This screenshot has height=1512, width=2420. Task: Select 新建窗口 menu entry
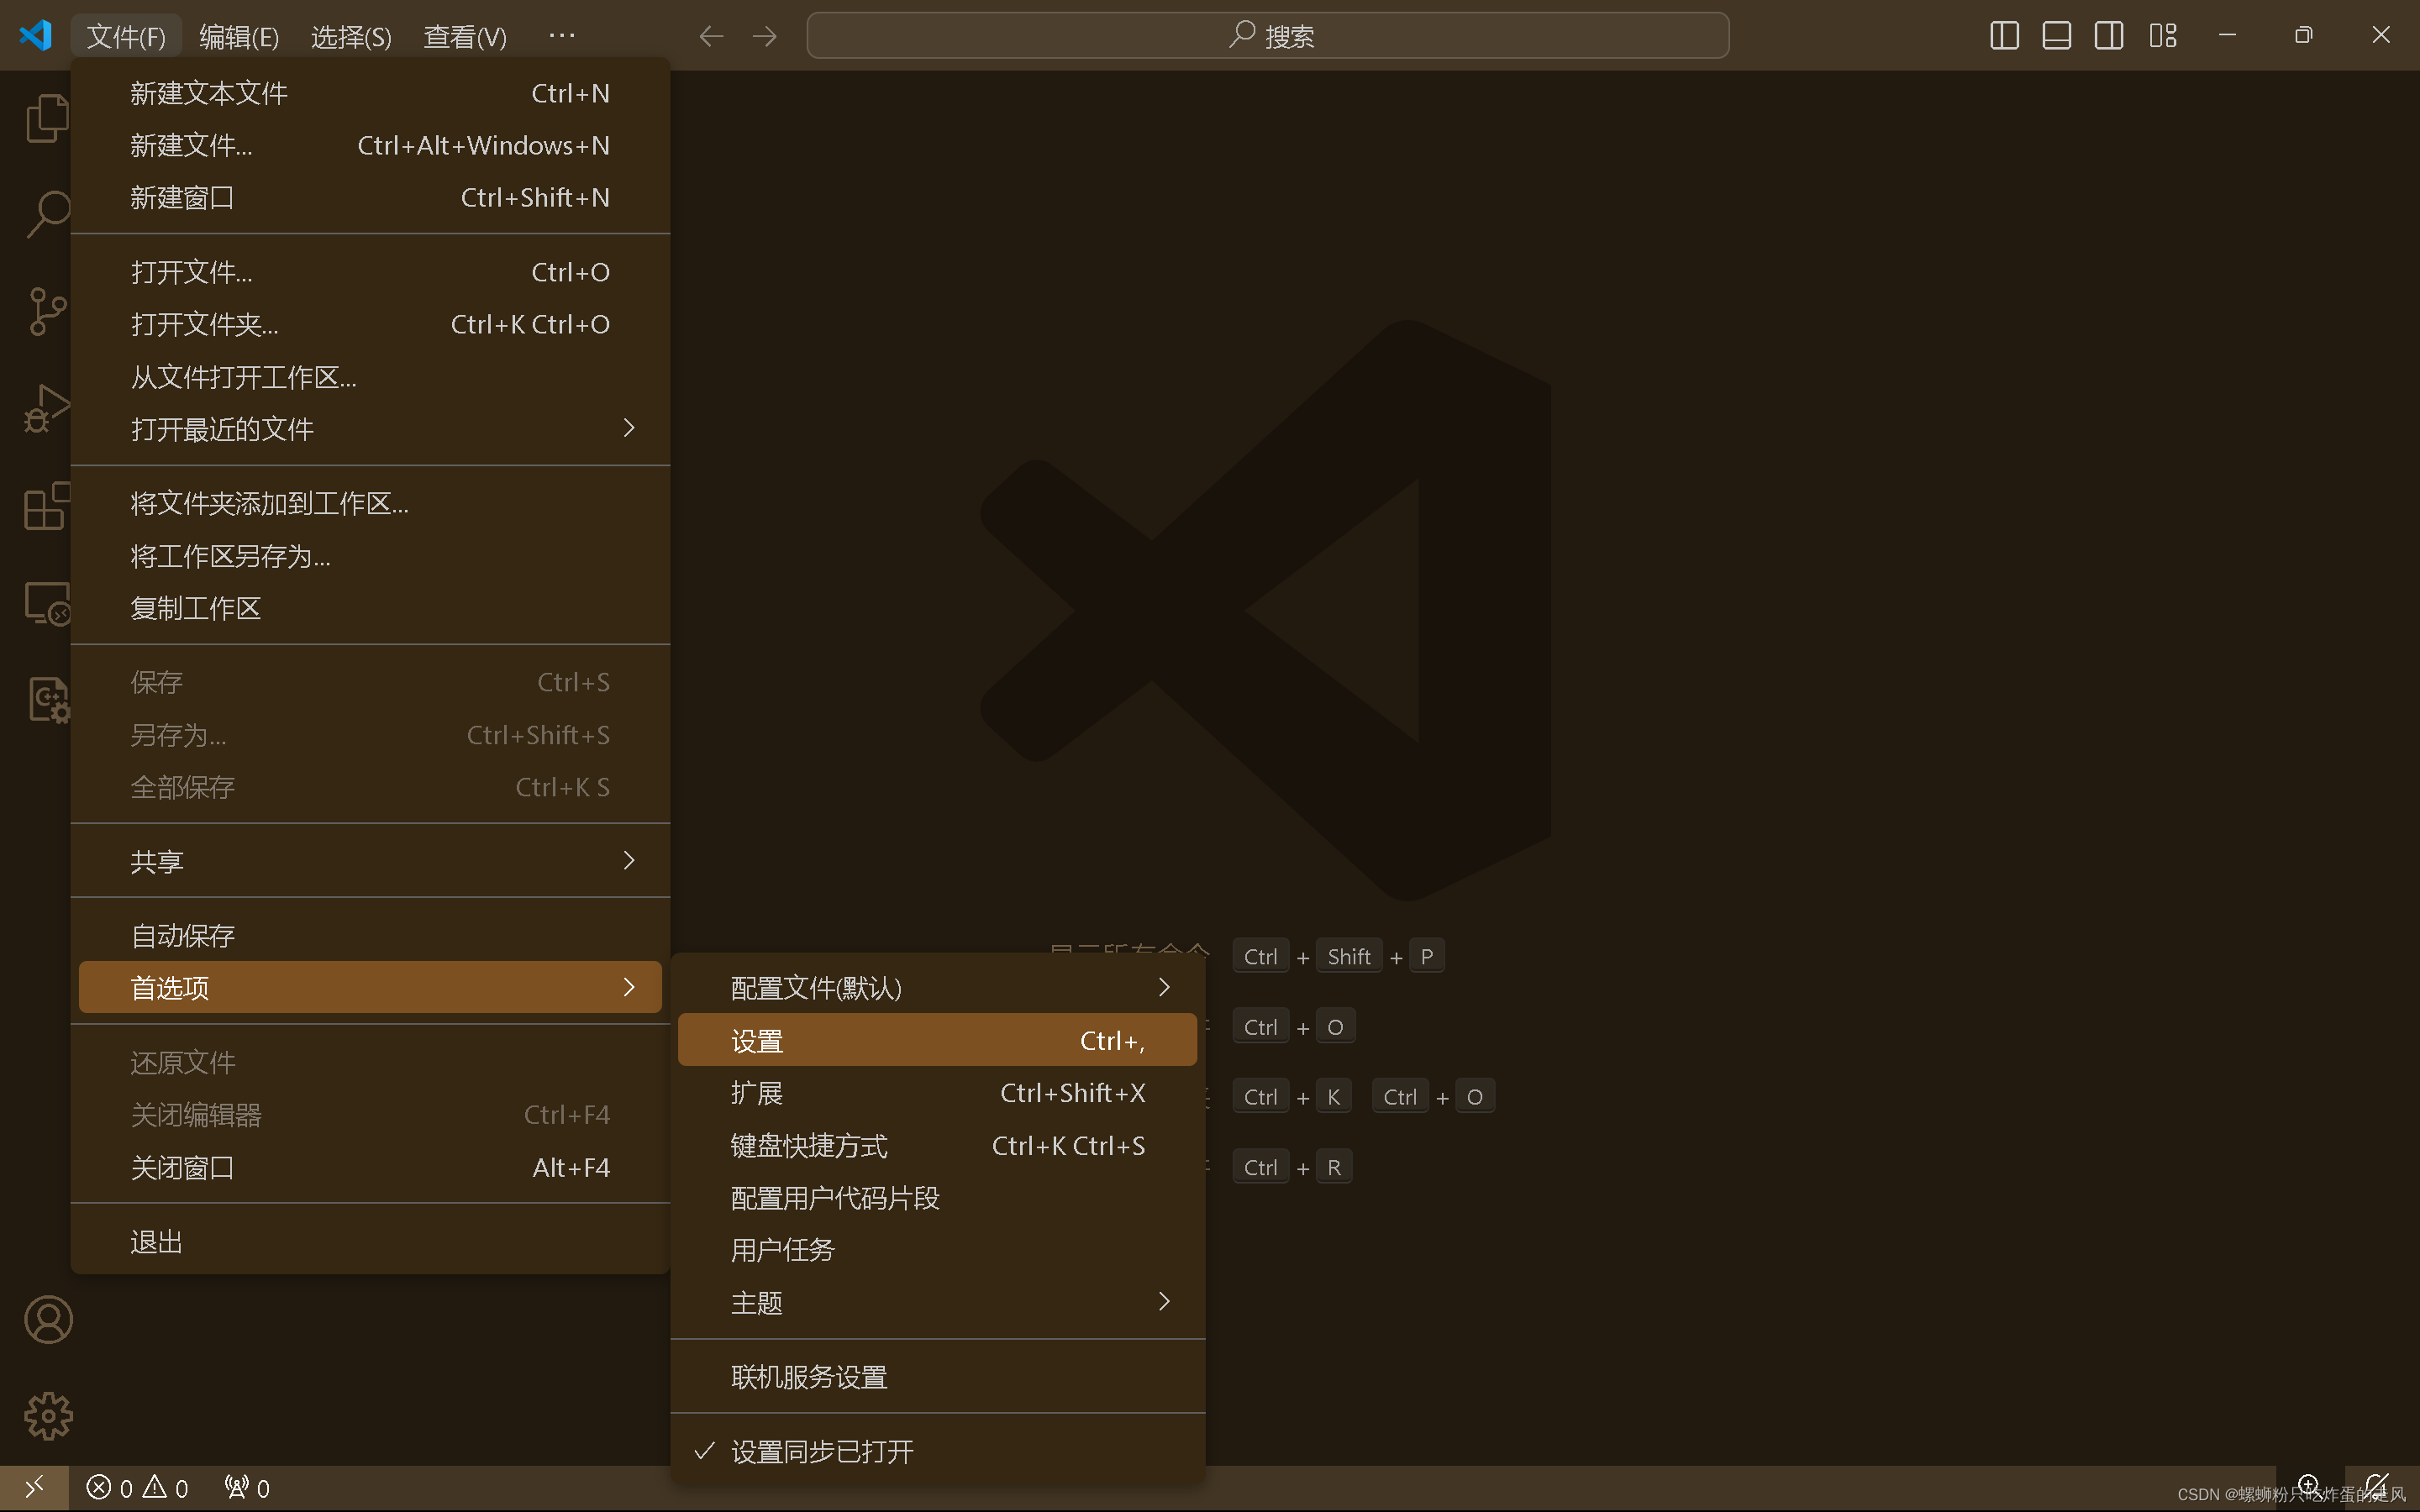(x=370, y=197)
